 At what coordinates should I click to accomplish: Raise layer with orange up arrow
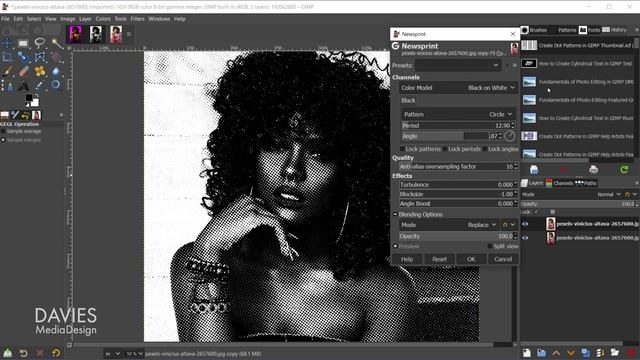click(x=556, y=353)
